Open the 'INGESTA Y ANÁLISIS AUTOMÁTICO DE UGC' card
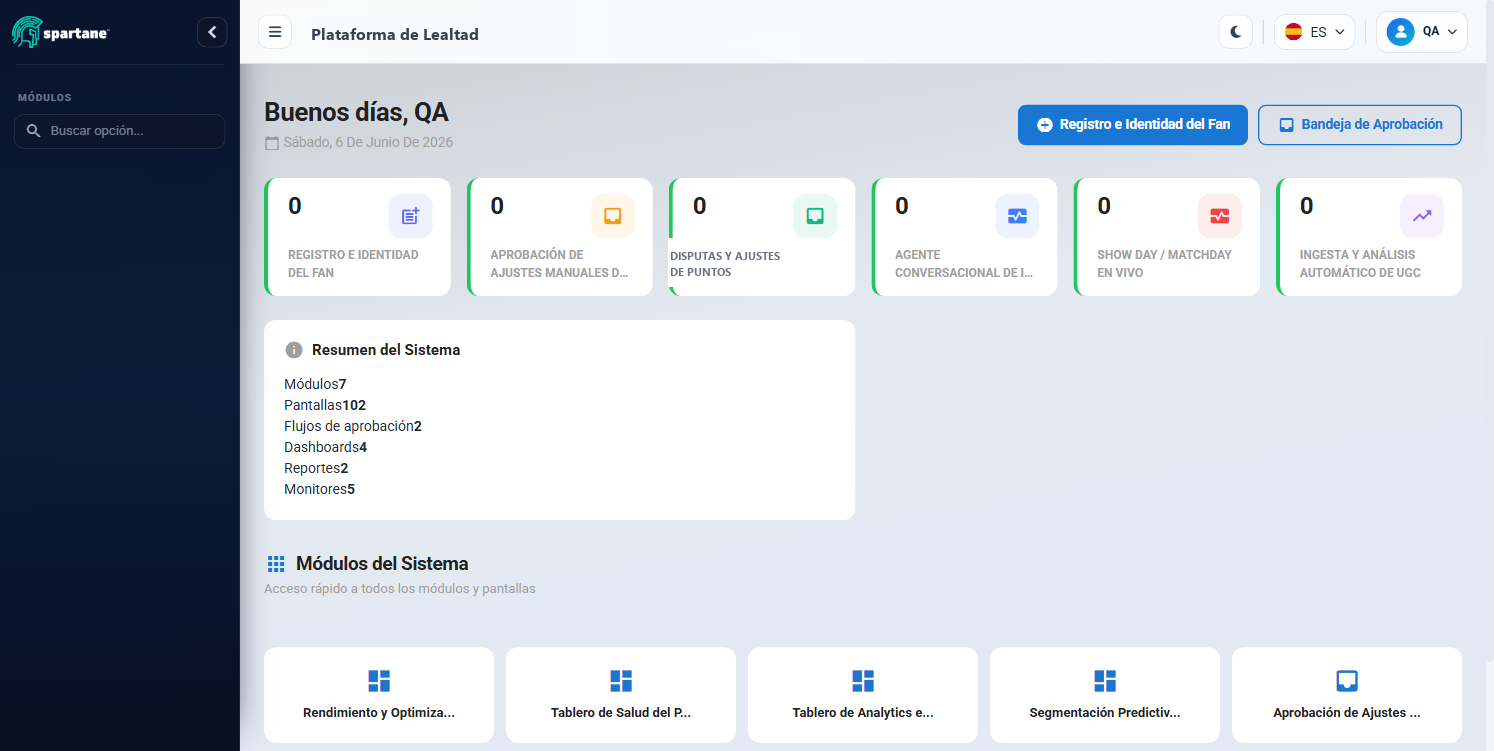Image resolution: width=1494 pixels, height=751 pixels. pyautogui.click(x=1369, y=237)
